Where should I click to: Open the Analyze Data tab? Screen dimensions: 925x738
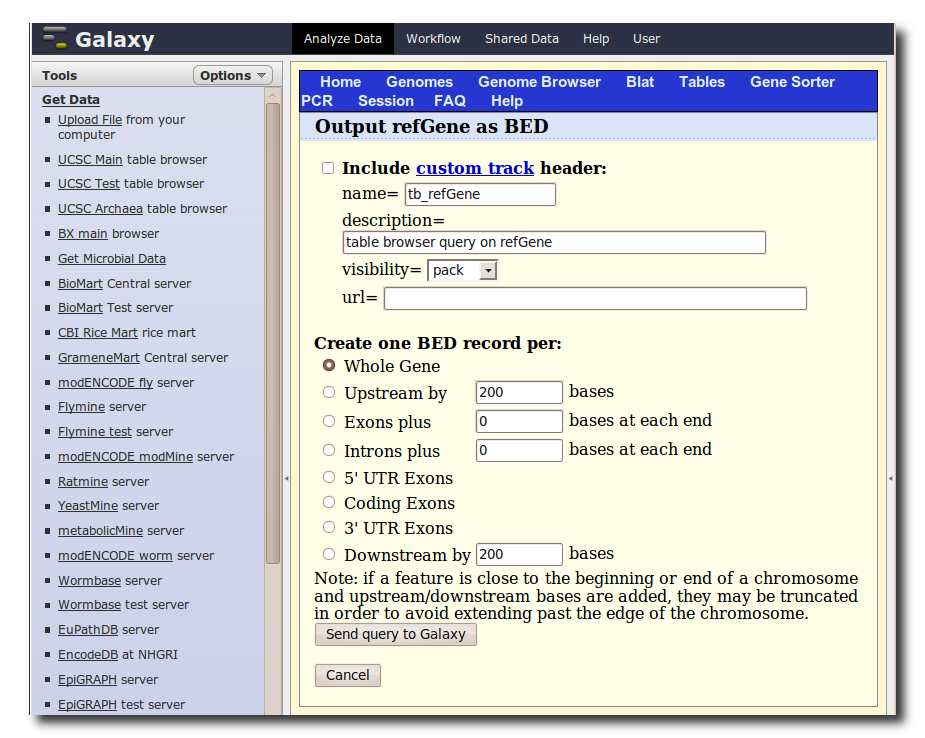click(343, 39)
